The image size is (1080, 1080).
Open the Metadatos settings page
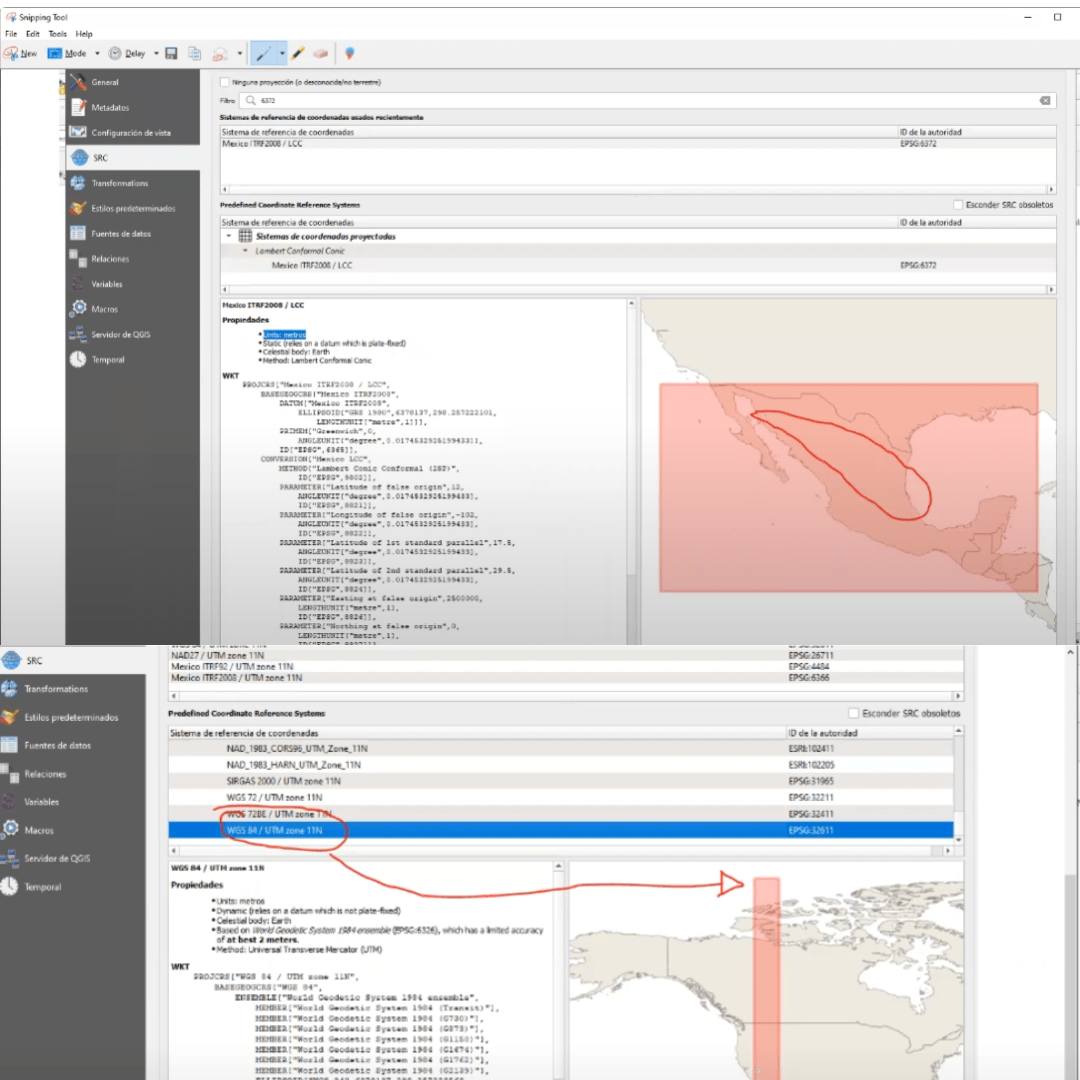(x=110, y=107)
